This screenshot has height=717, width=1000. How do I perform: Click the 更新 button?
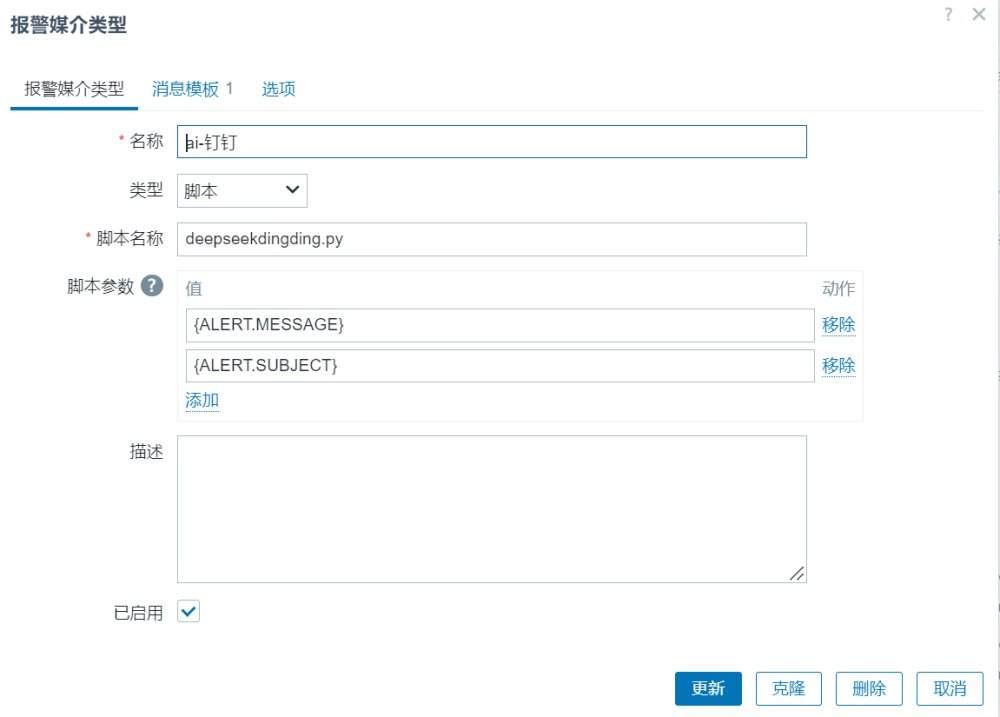709,689
